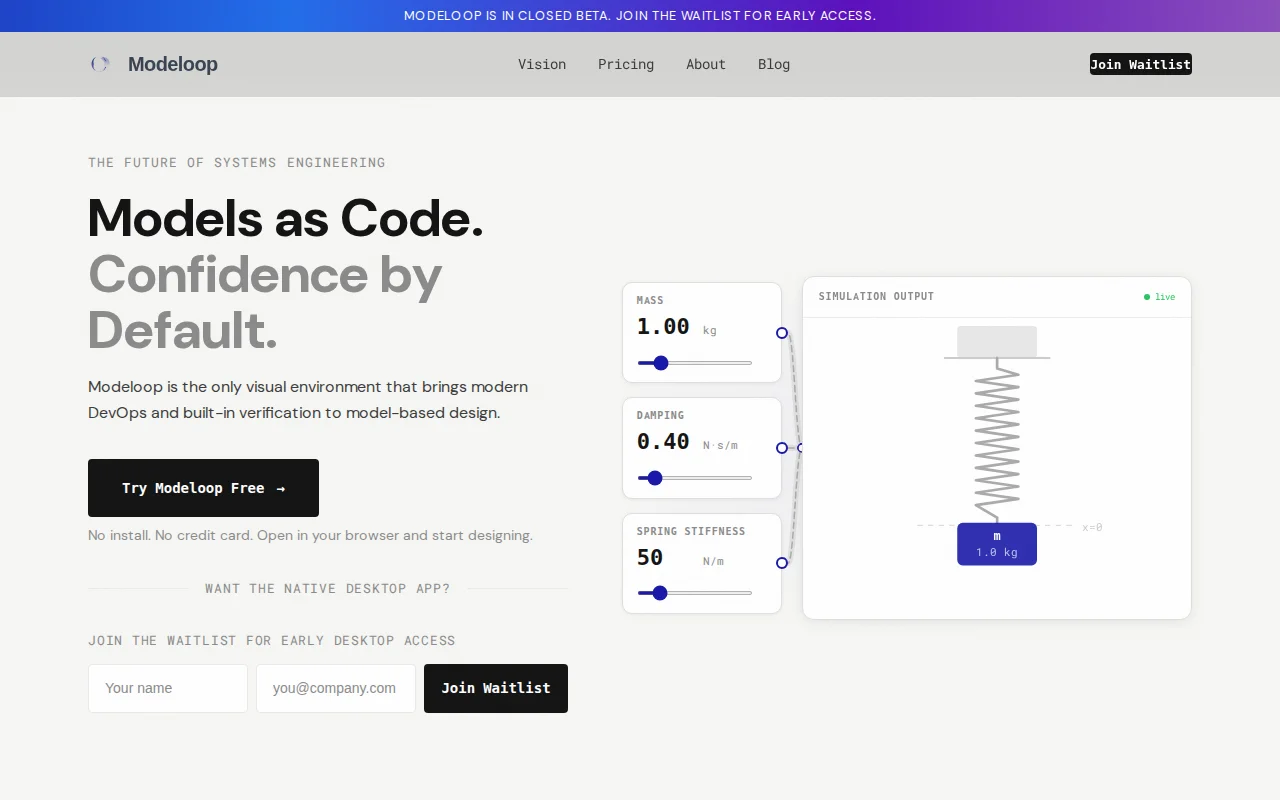Click the N·s/m damping unit label
Screen dimensions: 1280x800
(720, 445)
